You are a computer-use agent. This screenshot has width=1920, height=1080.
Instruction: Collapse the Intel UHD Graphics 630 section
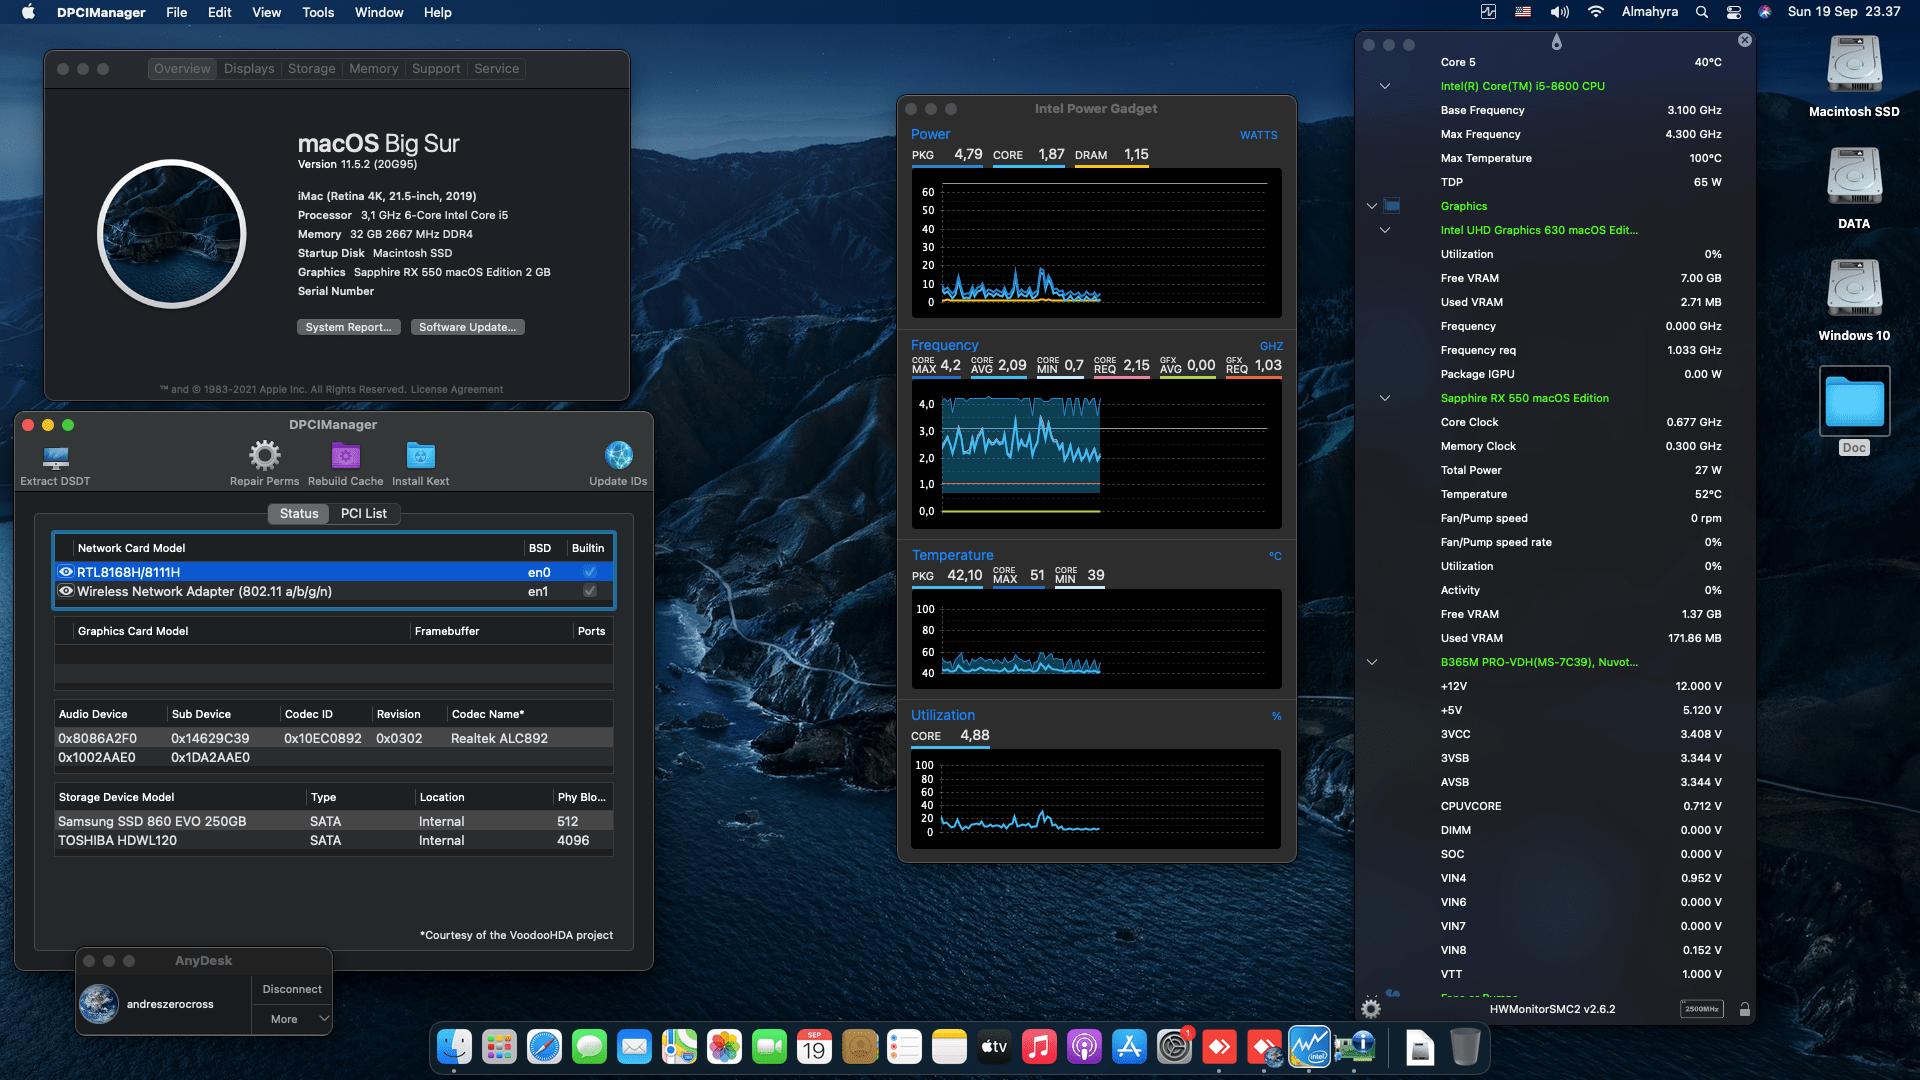pyautogui.click(x=1385, y=230)
